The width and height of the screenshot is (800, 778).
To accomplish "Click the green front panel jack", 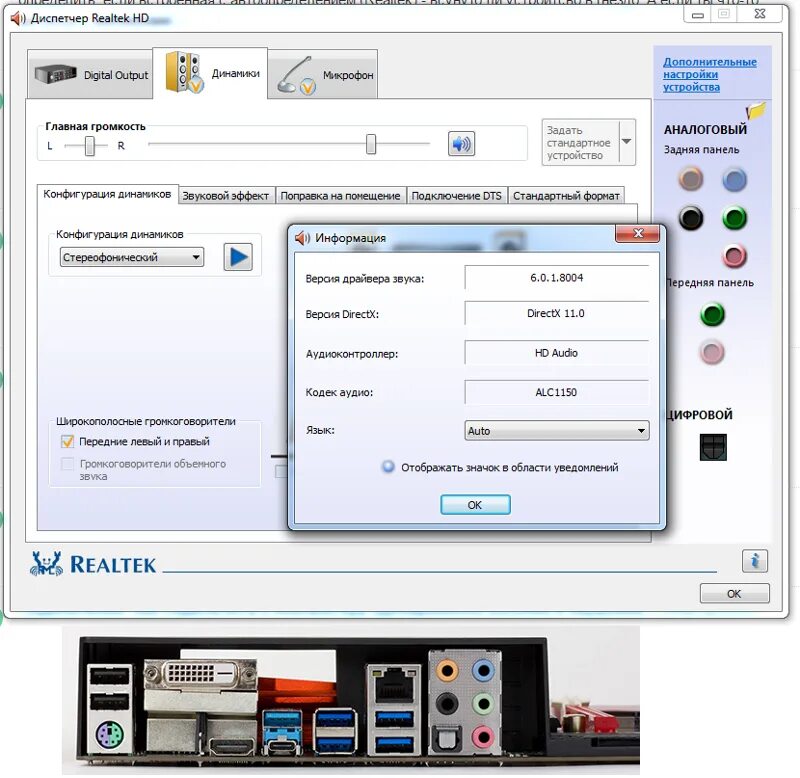I will [712, 314].
